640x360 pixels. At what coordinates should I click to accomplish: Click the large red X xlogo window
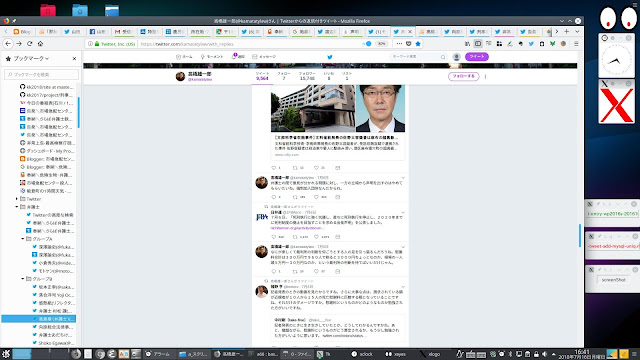coord(617,105)
